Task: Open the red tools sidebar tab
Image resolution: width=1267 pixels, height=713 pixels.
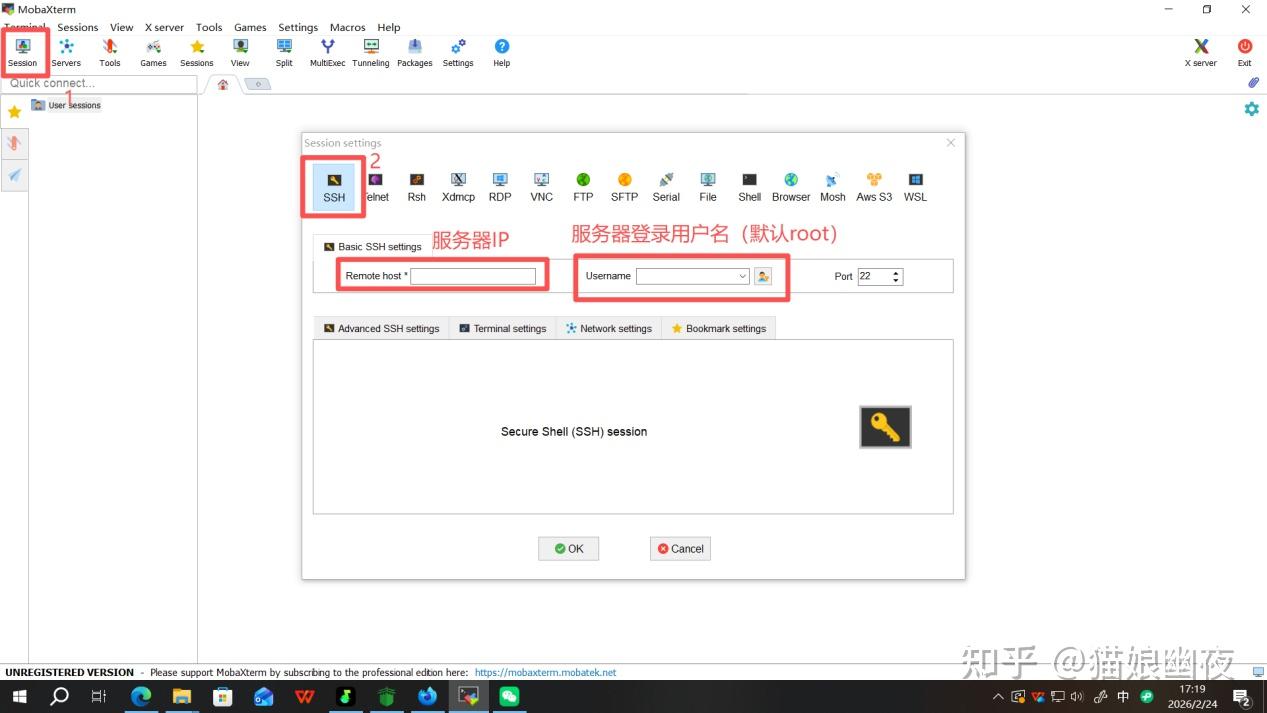Action: [x=14, y=144]
